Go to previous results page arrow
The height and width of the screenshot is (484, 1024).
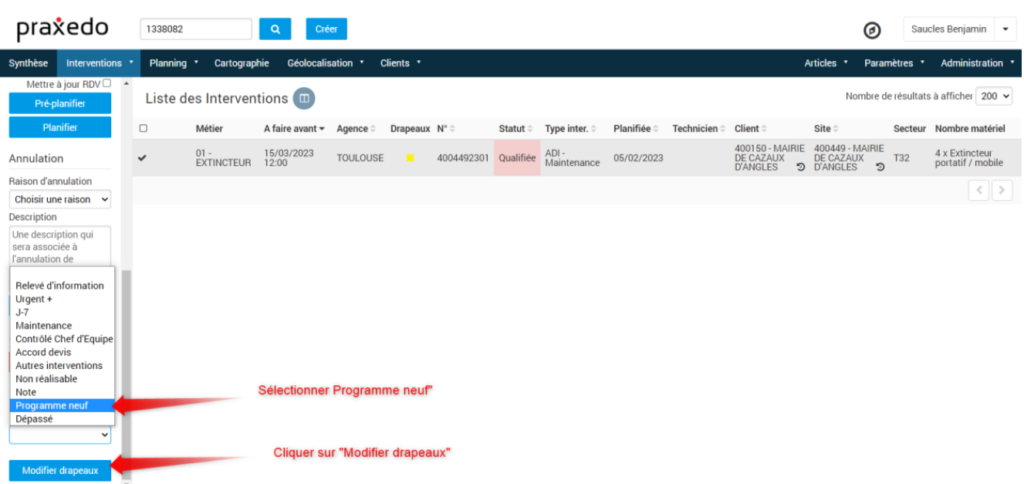[979, 190]
